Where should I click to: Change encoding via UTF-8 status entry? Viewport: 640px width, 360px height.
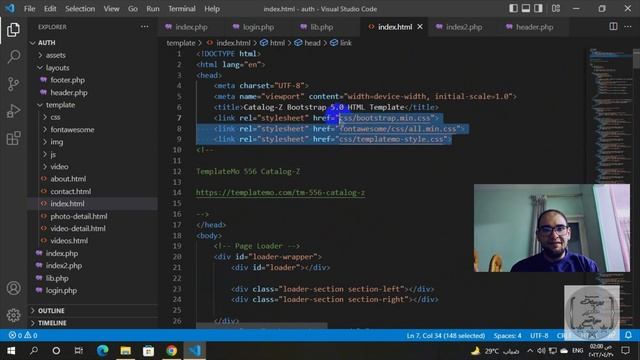pyautogui.click(x=539, y=336)
